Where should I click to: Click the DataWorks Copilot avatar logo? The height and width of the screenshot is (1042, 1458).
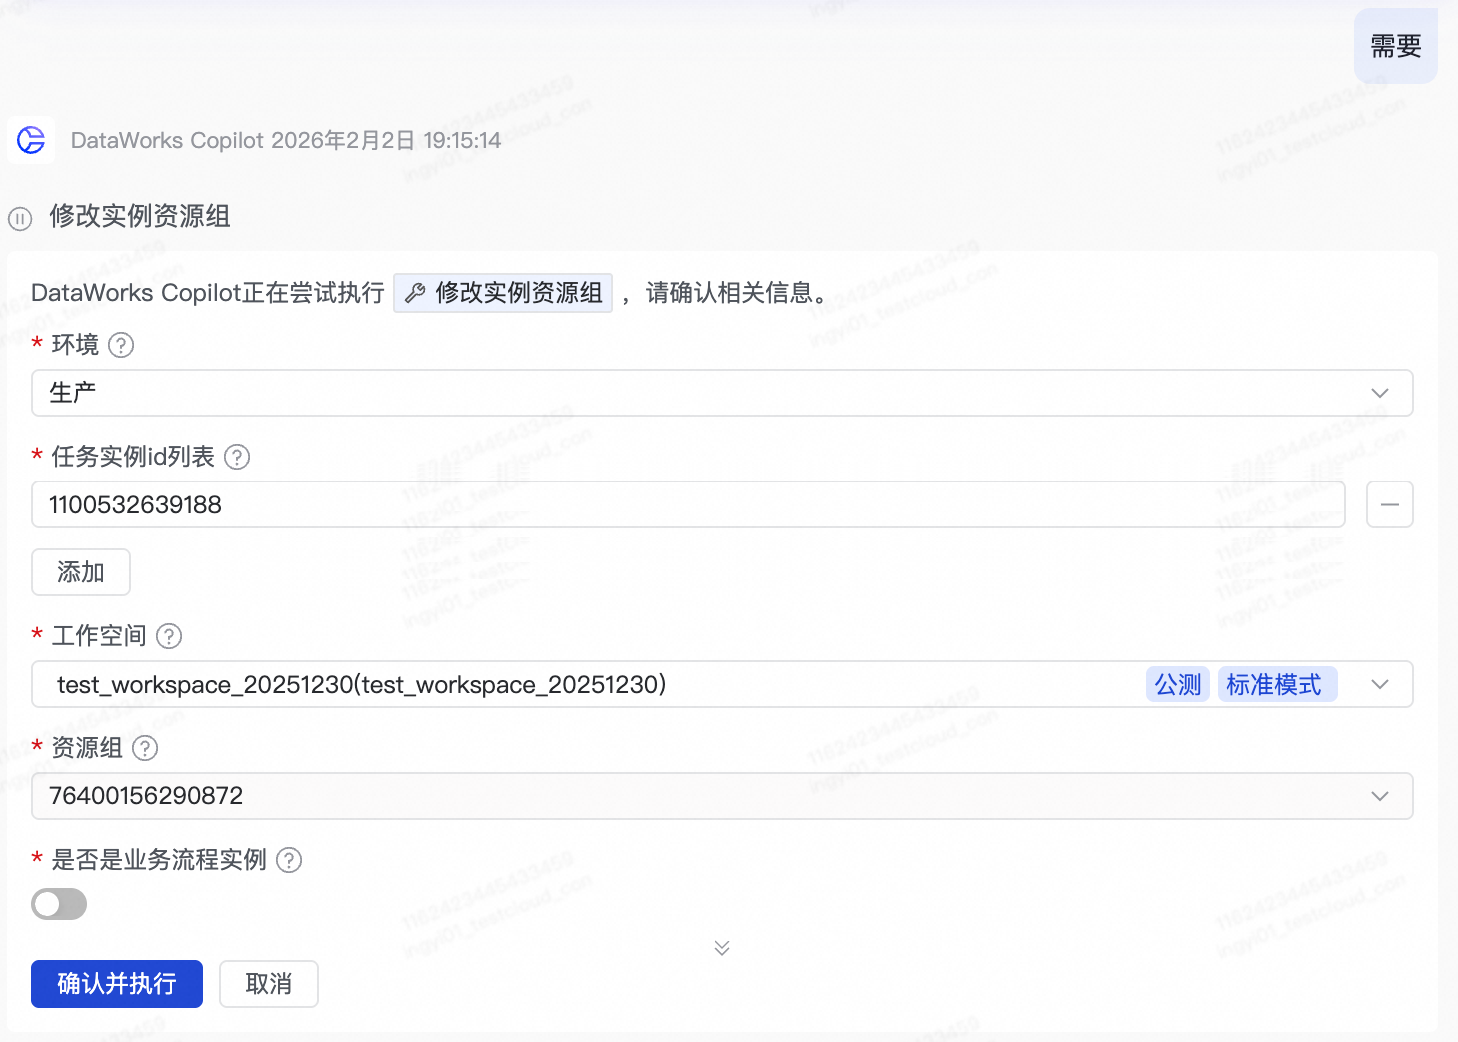[x=31, y=140]
